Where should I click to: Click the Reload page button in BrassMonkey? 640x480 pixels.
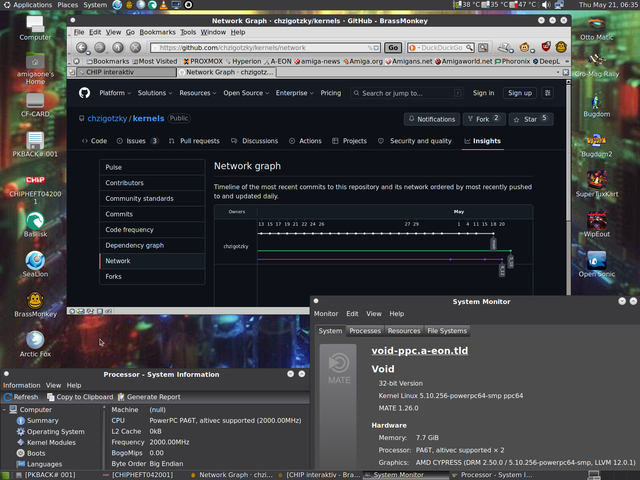[118, 48]
